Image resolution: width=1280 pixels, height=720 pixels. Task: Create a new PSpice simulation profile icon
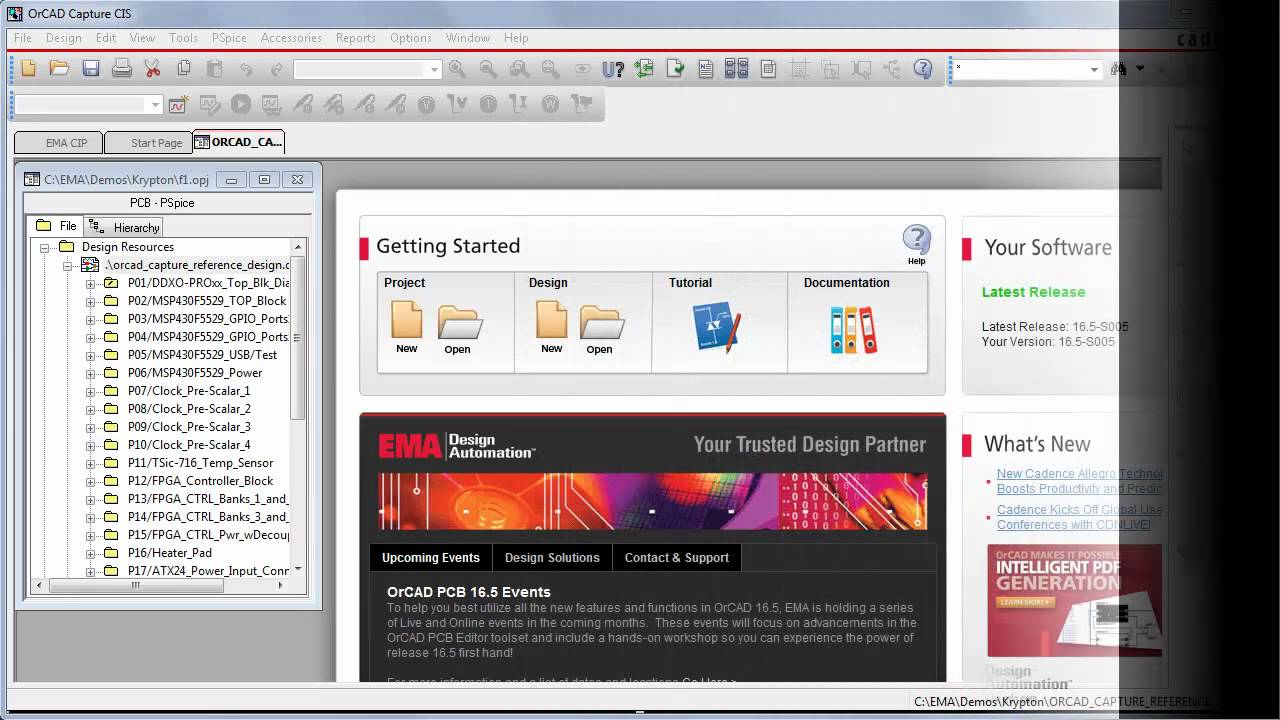[178, 104]
